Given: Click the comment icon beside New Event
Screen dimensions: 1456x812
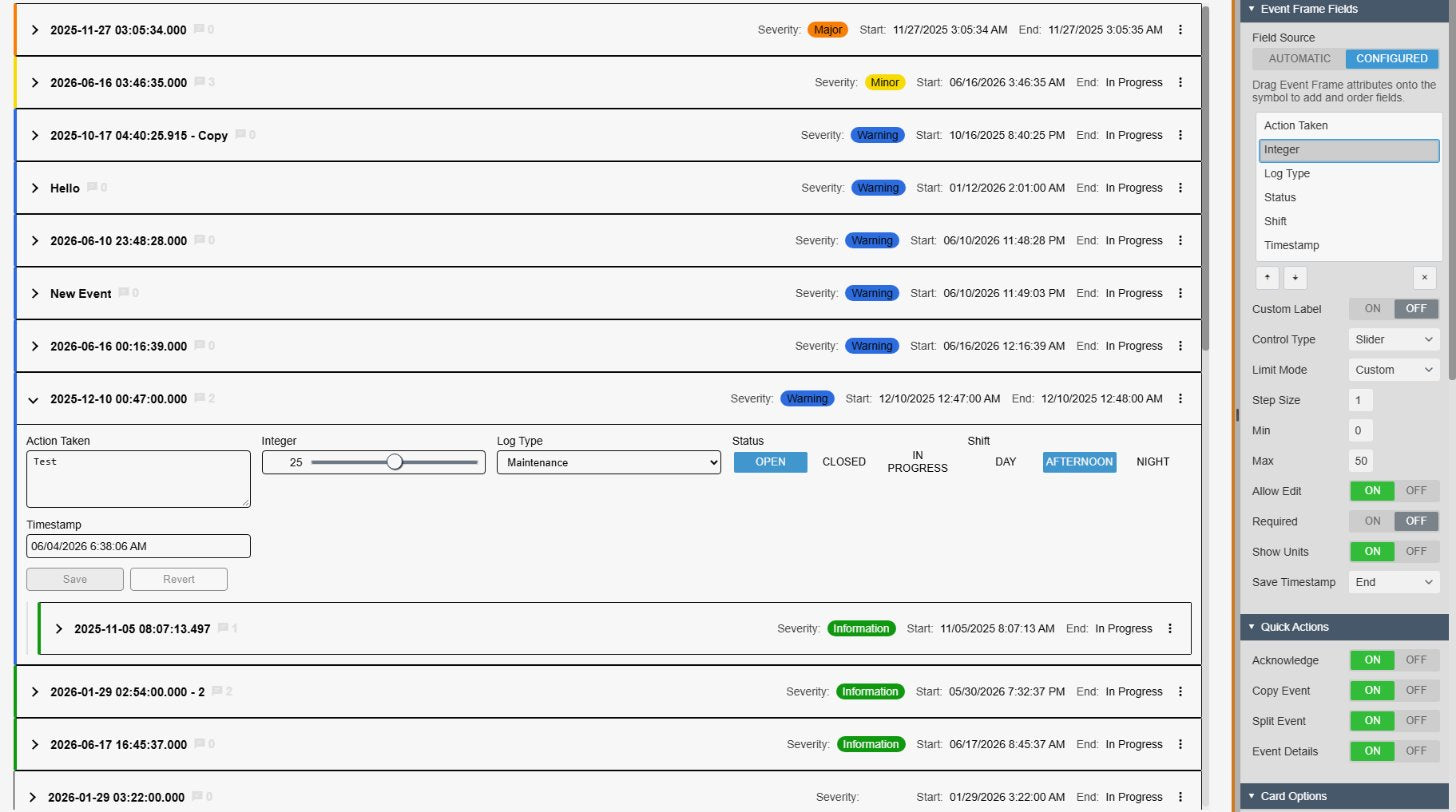Looking at the screenshot, I should point(124,293).
